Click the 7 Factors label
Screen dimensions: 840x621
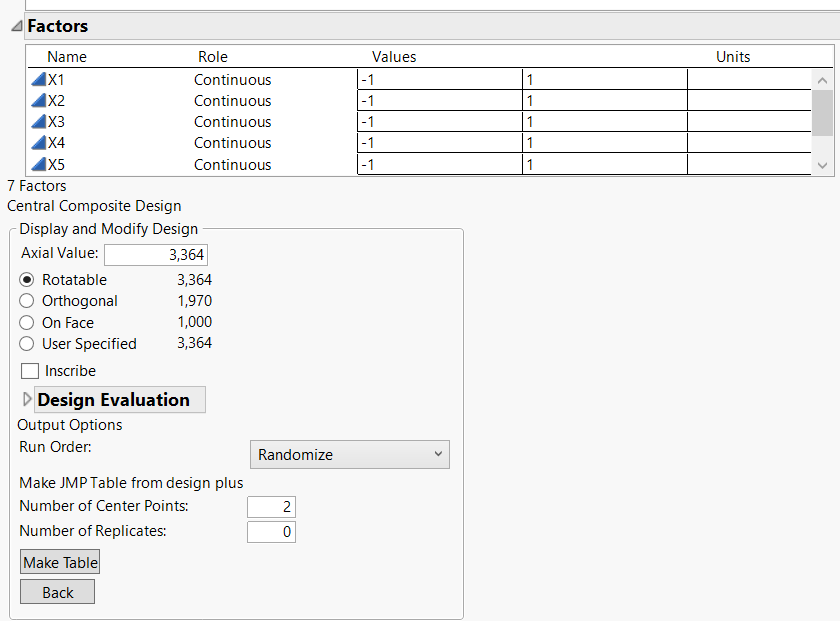click(37, 186)
